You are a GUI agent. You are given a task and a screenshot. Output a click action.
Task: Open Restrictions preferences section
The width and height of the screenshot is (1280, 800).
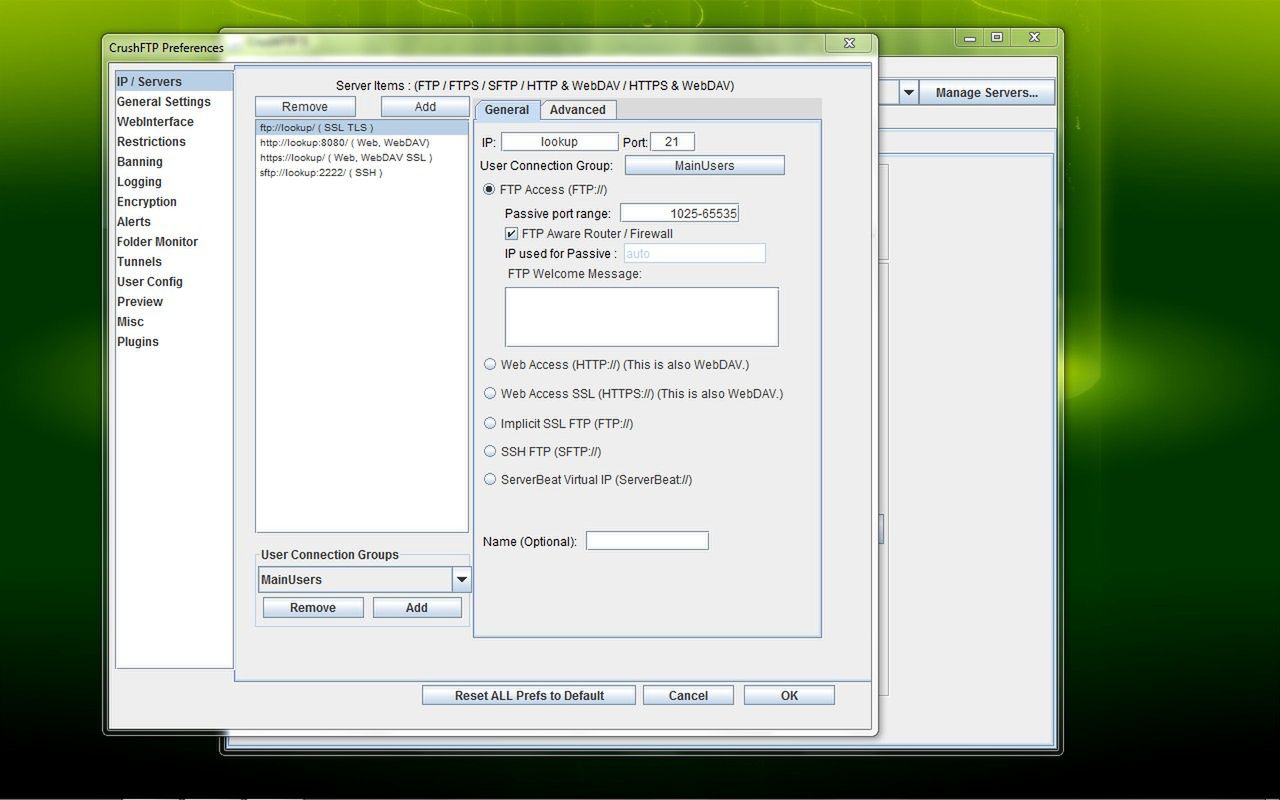pos(151,142)
